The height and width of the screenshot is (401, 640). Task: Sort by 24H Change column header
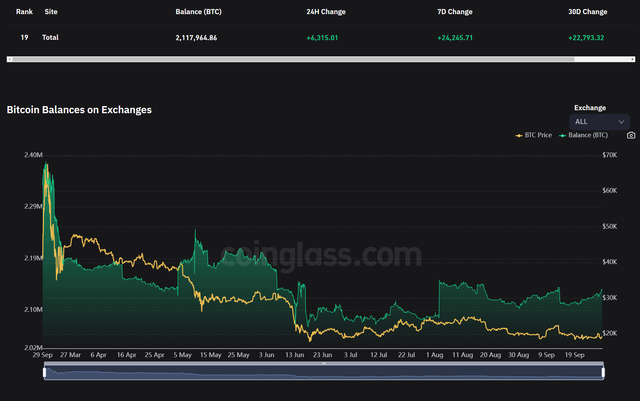(326, 12)
